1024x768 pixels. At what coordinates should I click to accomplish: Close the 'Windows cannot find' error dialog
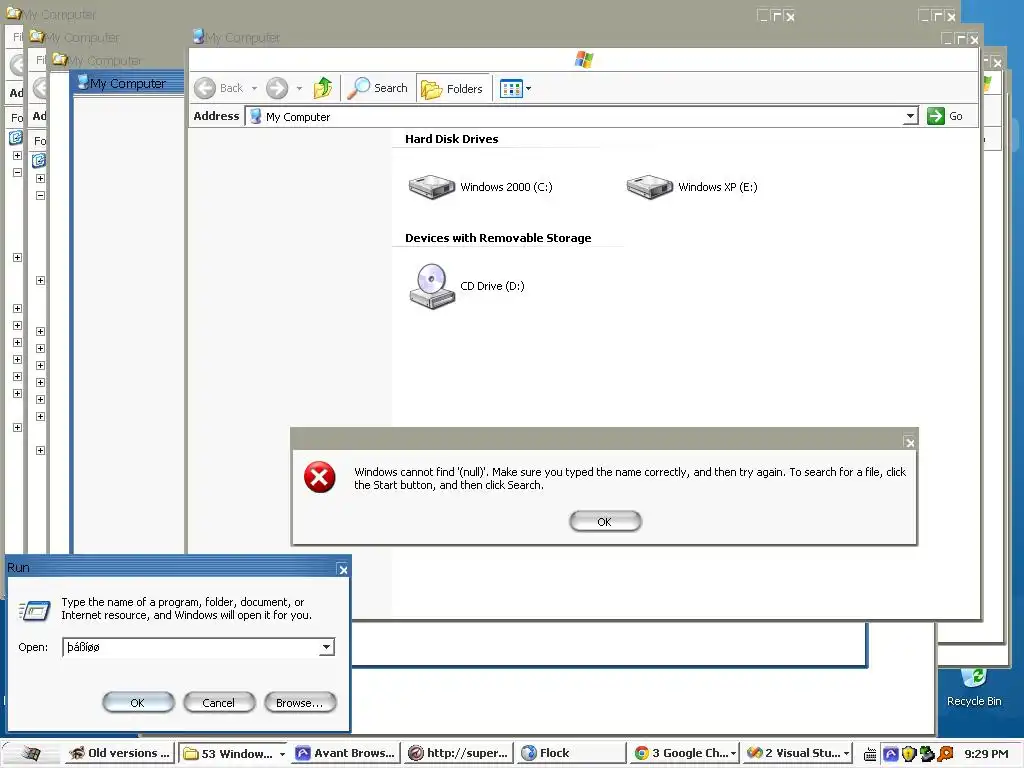click(x=910, y=442)
